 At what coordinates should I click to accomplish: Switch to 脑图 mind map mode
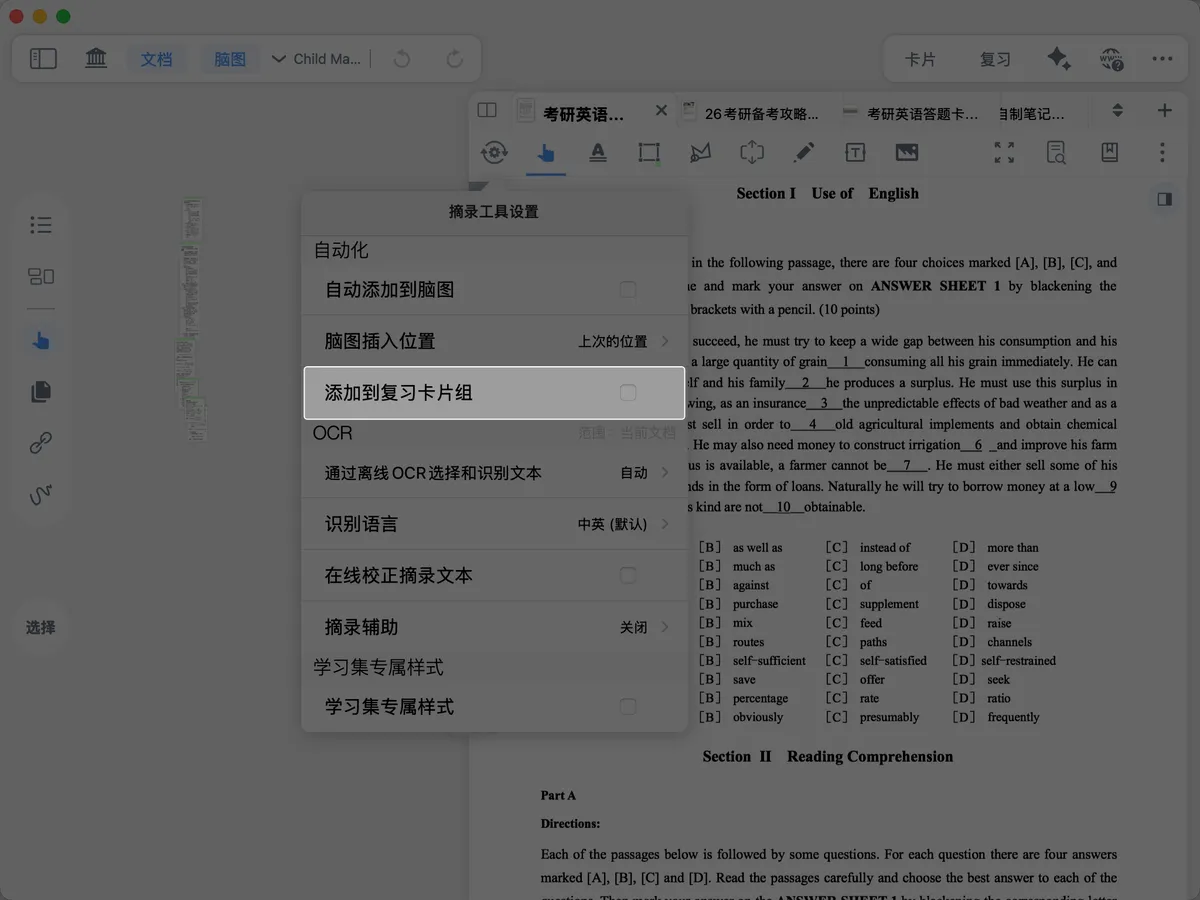pos(230,59)
